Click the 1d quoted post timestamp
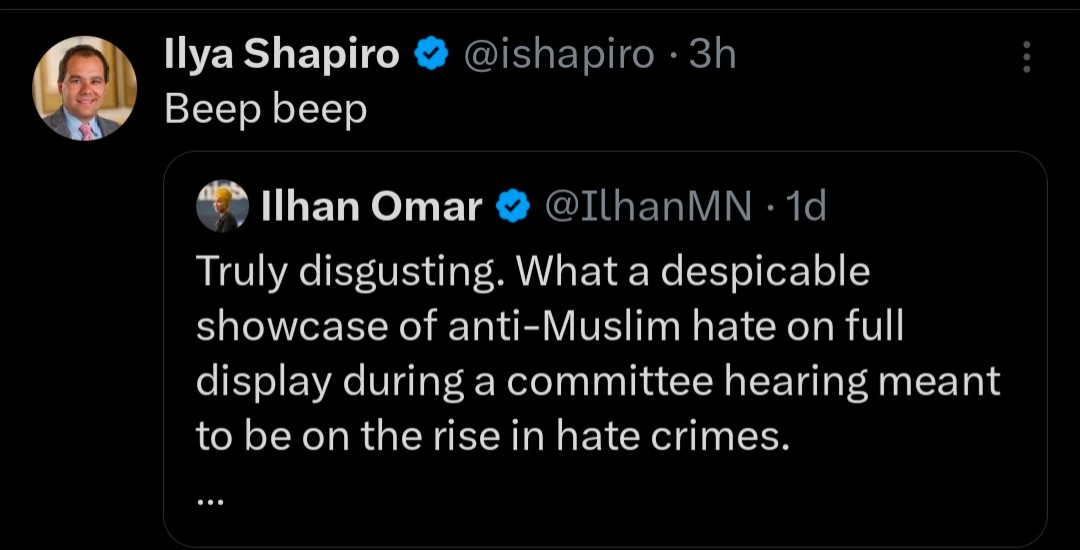This screenshot has height=550, width=1080. [807, 206]
